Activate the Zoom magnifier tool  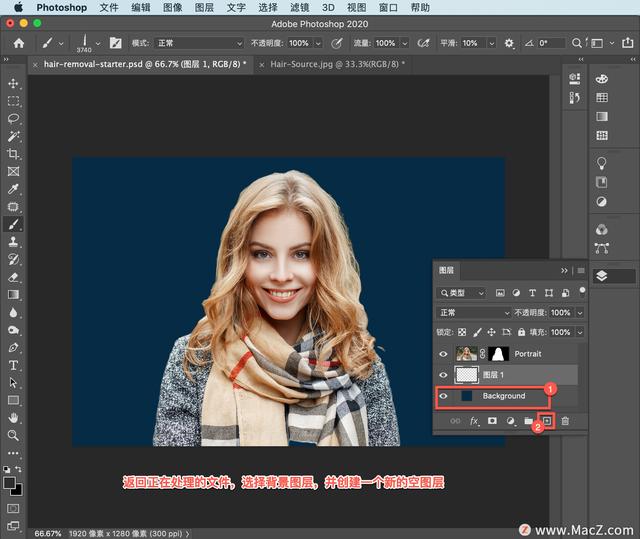13,435
